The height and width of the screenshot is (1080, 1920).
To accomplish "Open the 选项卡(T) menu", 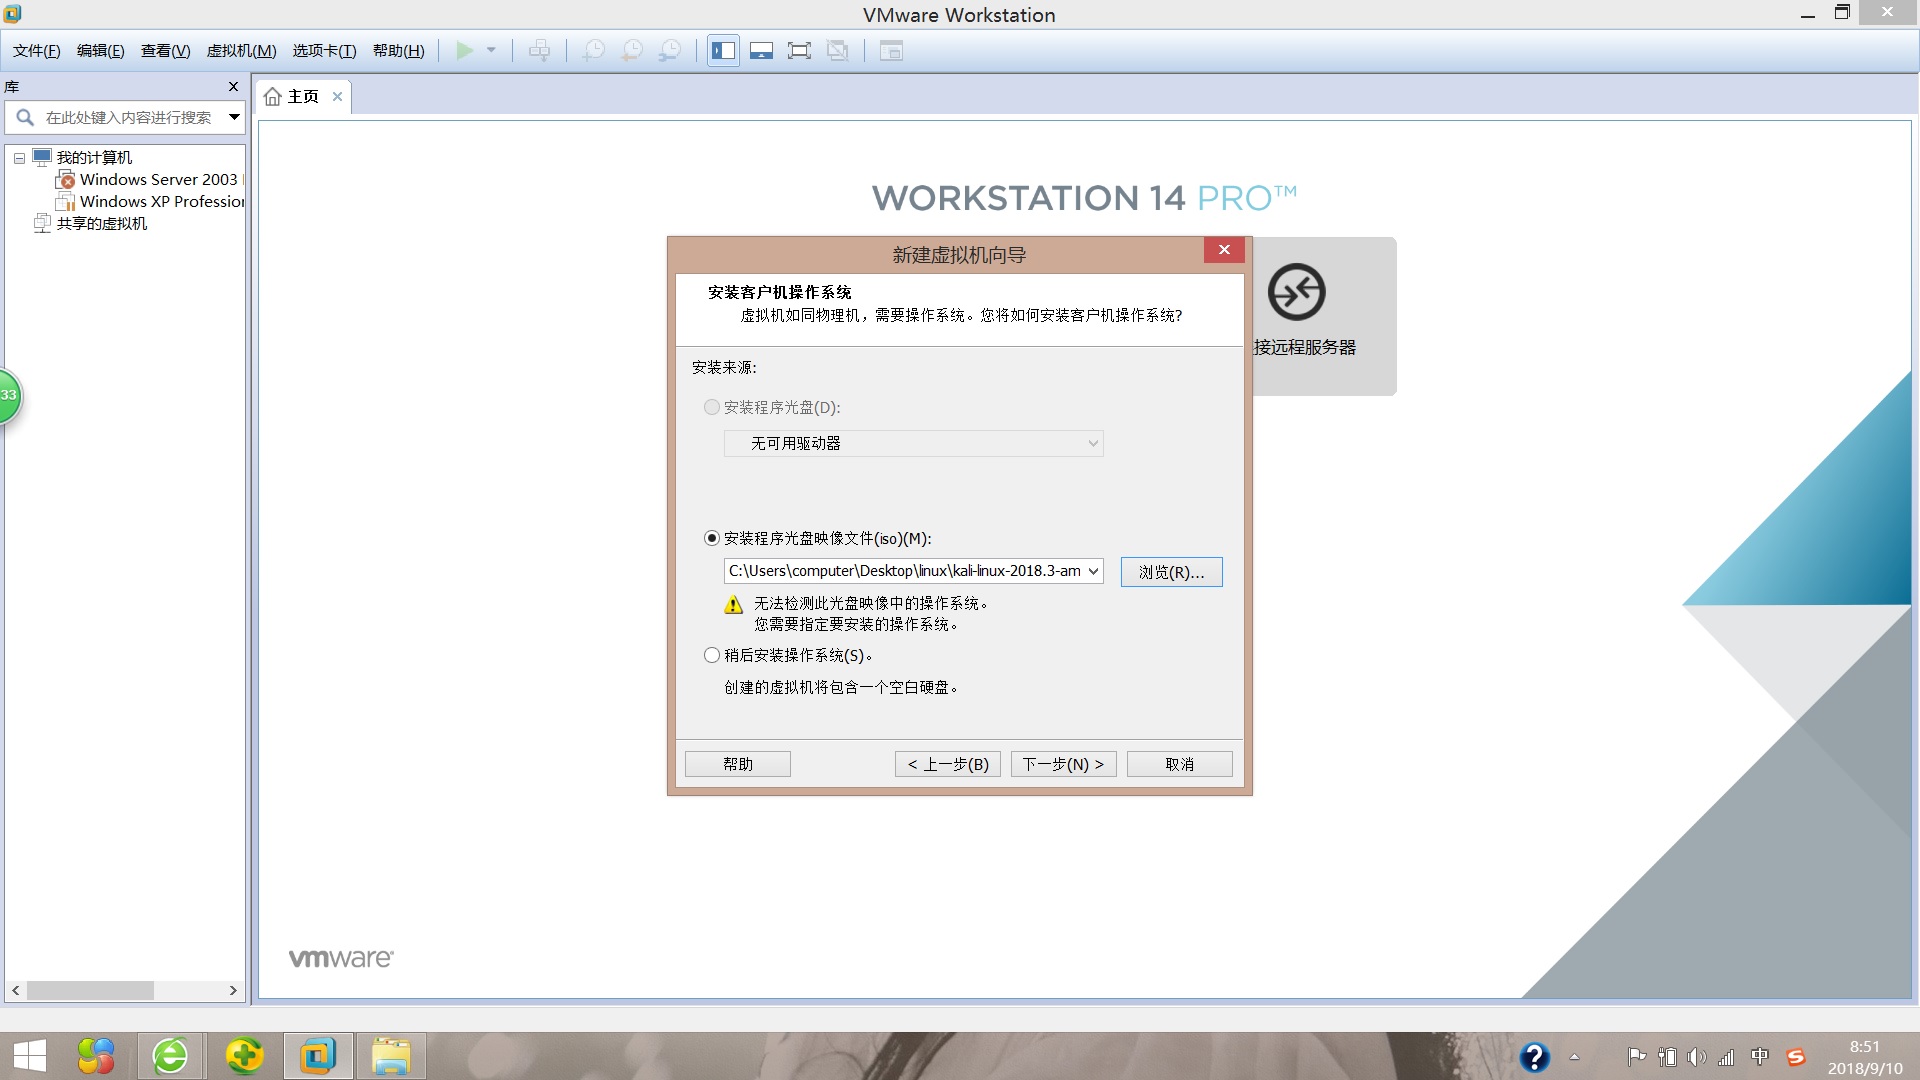I will [x=325, y=51].
